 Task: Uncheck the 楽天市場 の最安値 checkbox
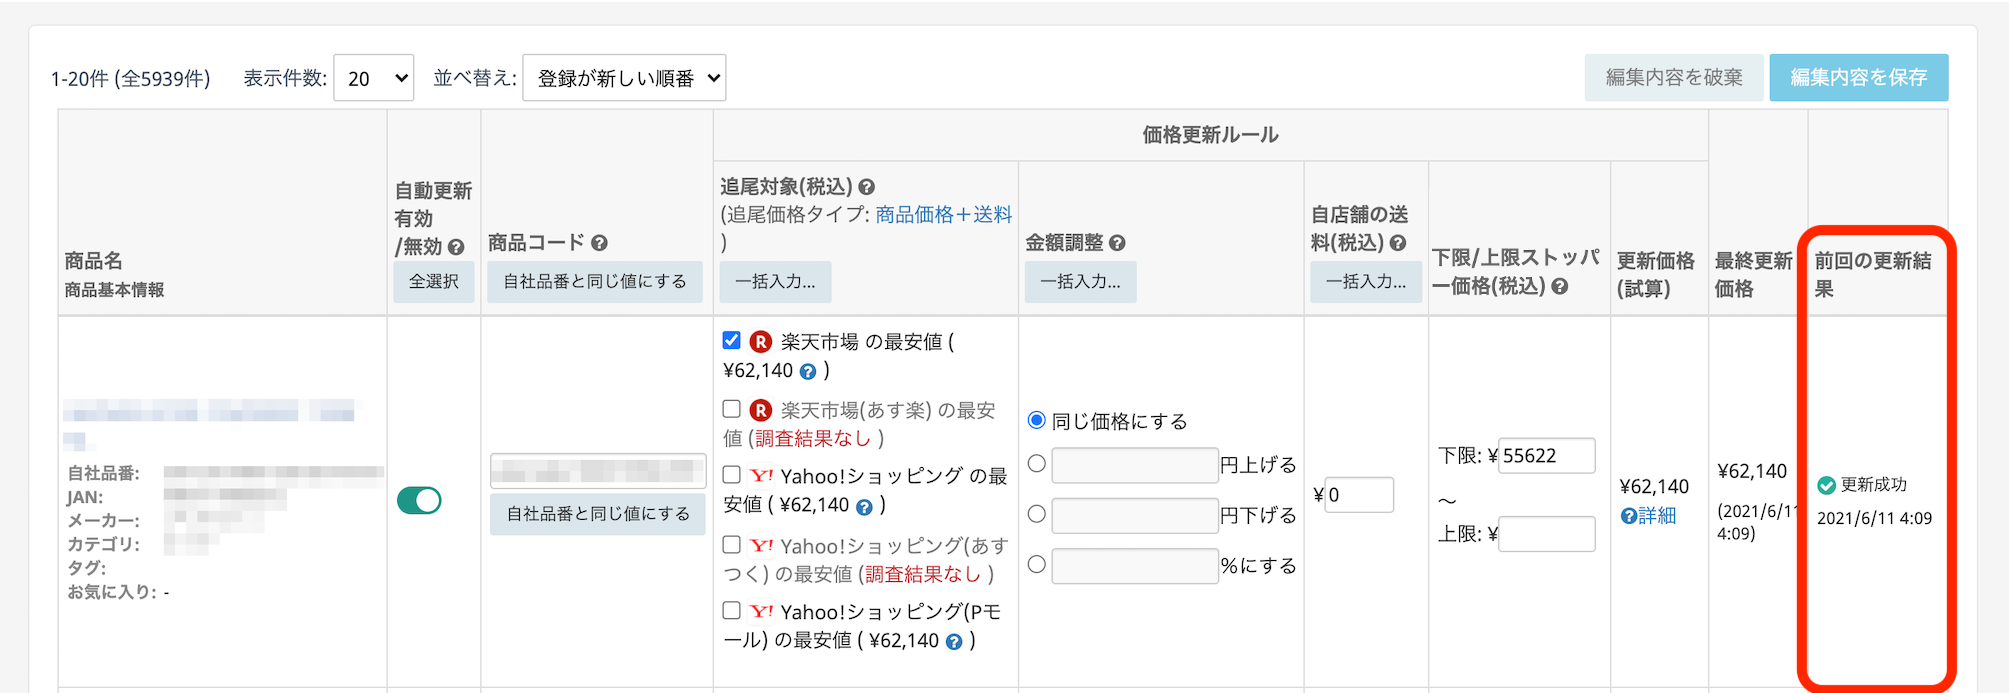[x=732, y=341]
